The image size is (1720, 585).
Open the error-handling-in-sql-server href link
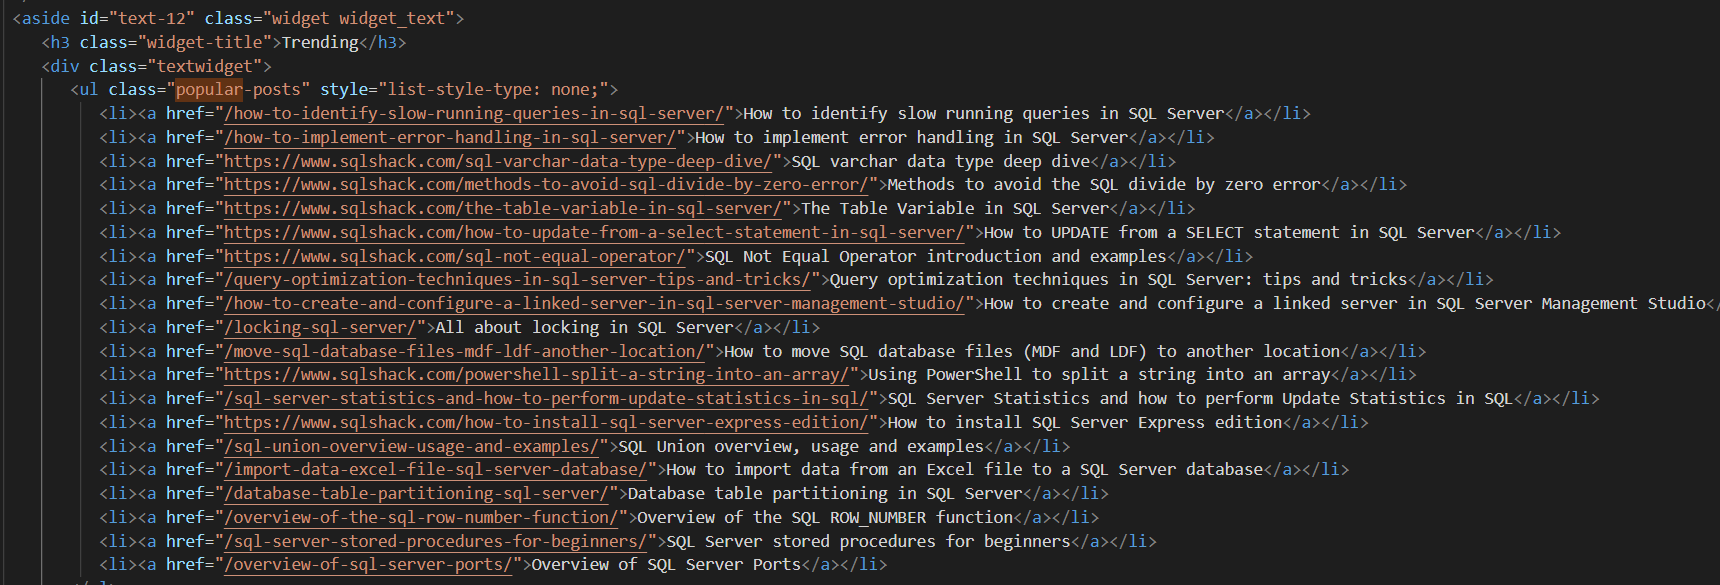[x=450, y=138]
